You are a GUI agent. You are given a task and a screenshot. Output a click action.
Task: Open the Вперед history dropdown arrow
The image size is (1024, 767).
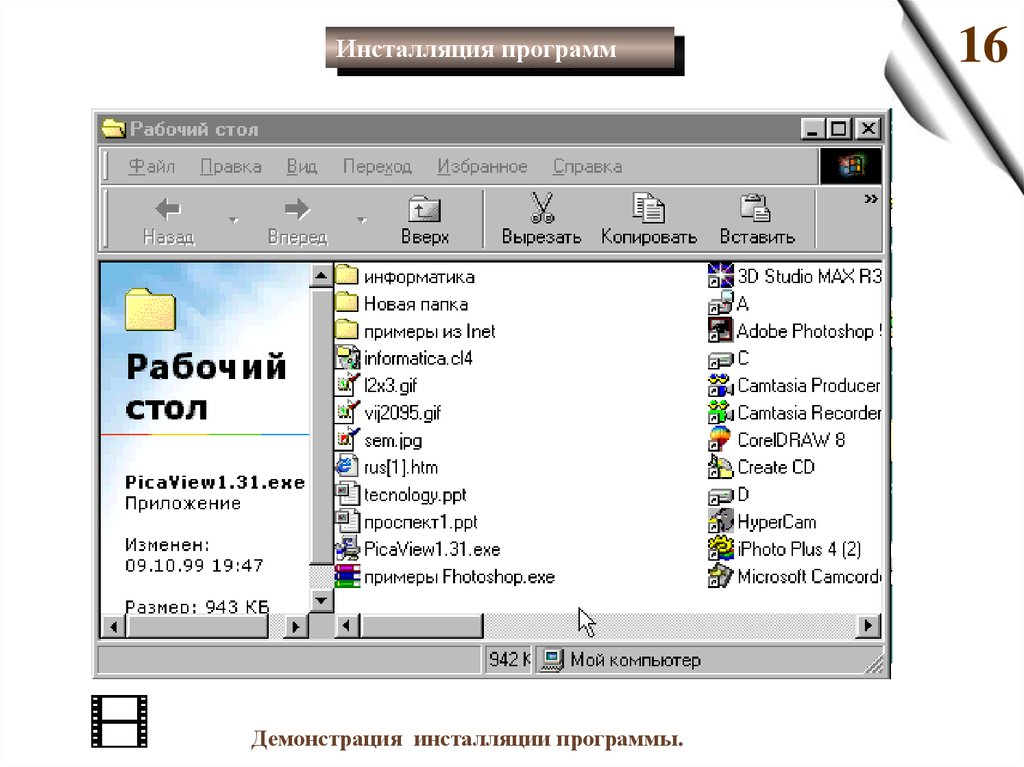point(361,220)
